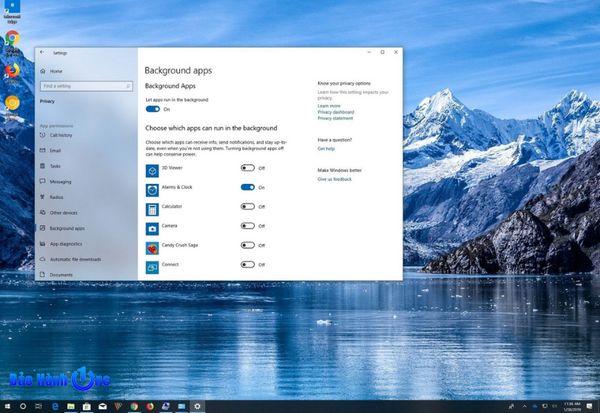Enable the Calculator background toggle
The image size is (600, 413).
coord(247,207)
